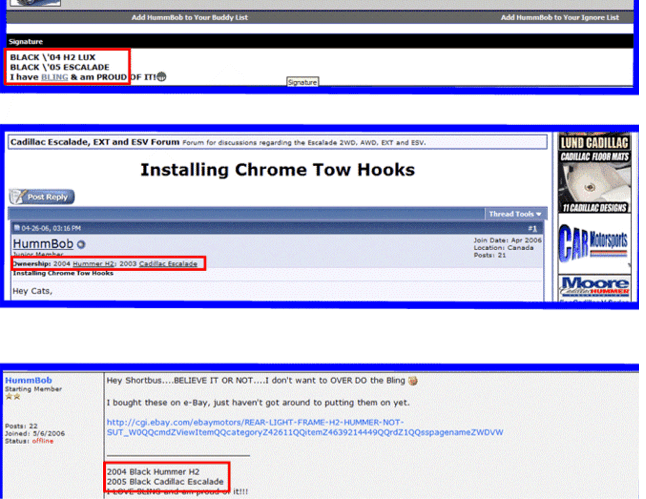The width and height of the screenshot is (646, 499).
Task: Select the Starting Member rank text
Action: point(33,389)
